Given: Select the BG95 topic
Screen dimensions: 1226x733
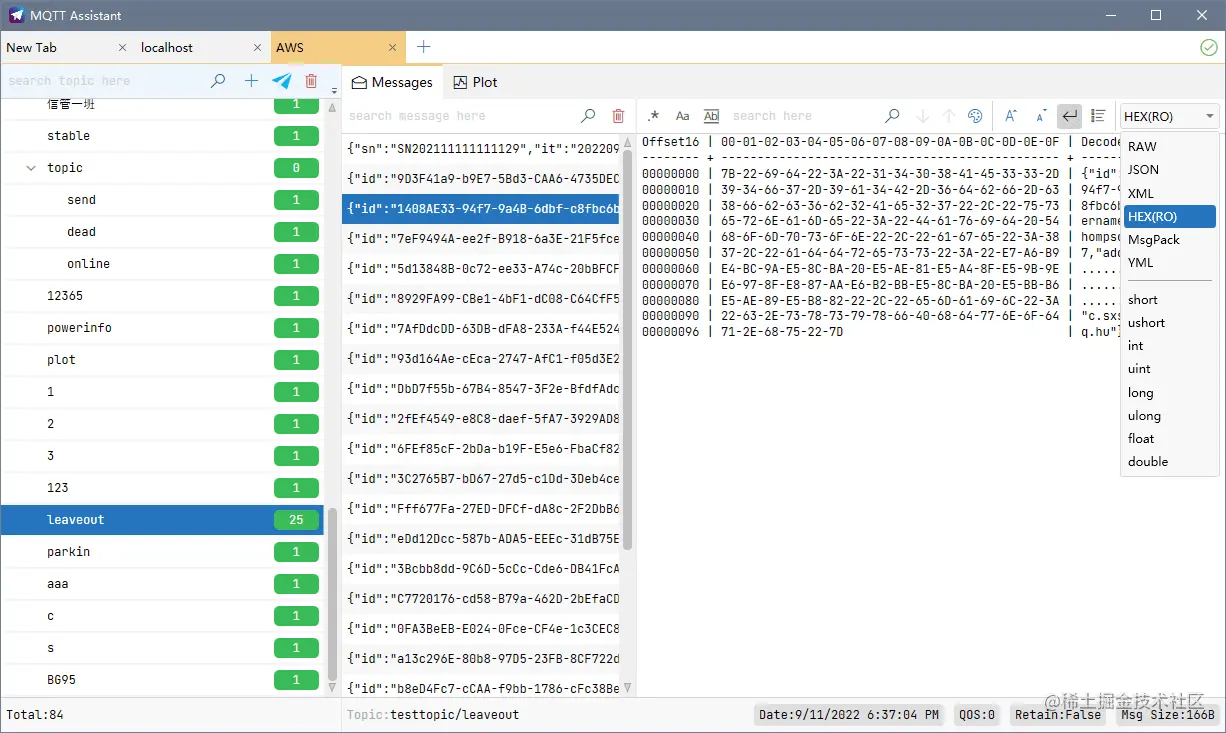Looking at the screenshot, I should coord(162,680).
